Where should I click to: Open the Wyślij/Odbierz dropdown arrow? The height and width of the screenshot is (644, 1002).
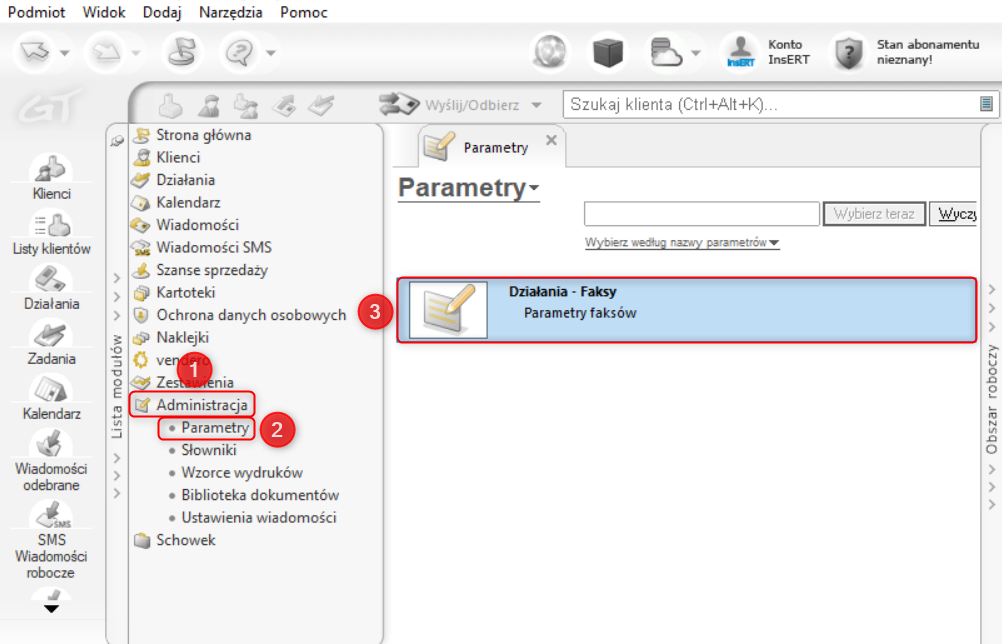[x=536, y=105]
